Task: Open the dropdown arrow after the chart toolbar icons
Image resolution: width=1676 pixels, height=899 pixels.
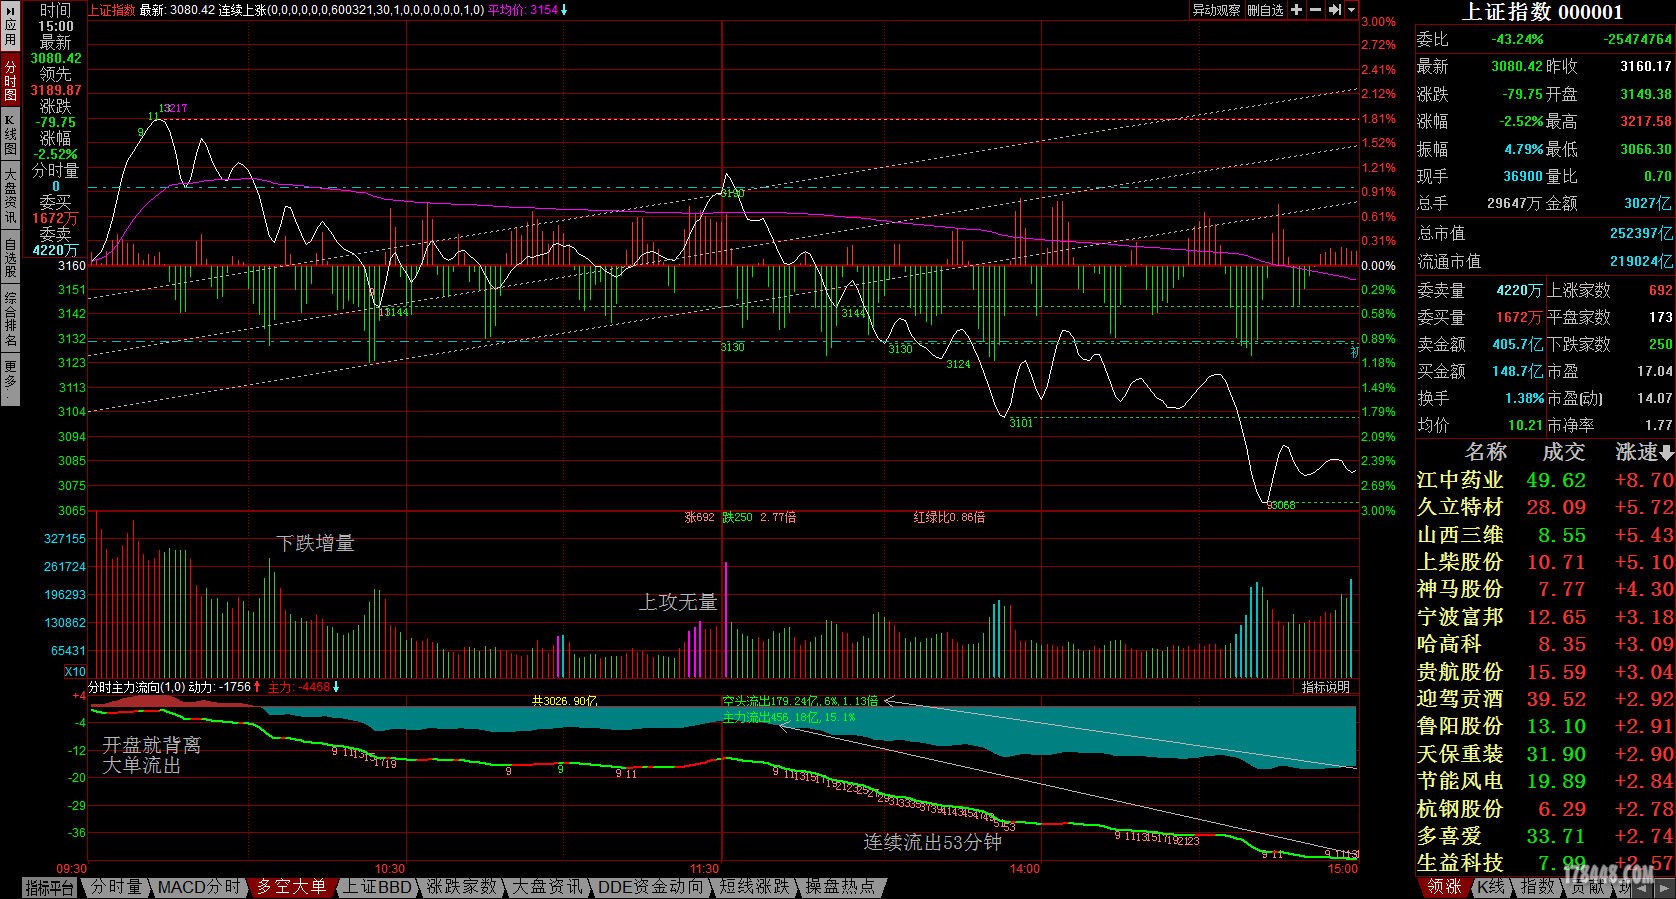Action: (1352, 10)
